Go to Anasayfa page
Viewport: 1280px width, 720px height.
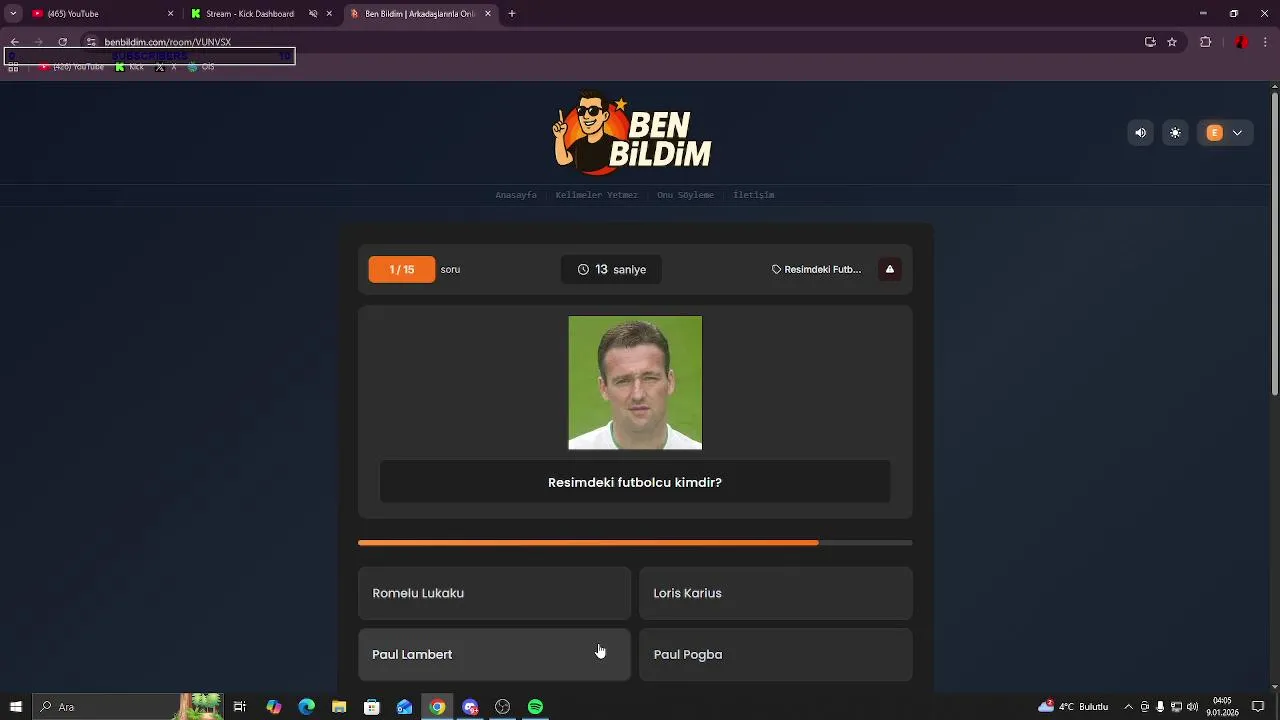tap(516, 195)
